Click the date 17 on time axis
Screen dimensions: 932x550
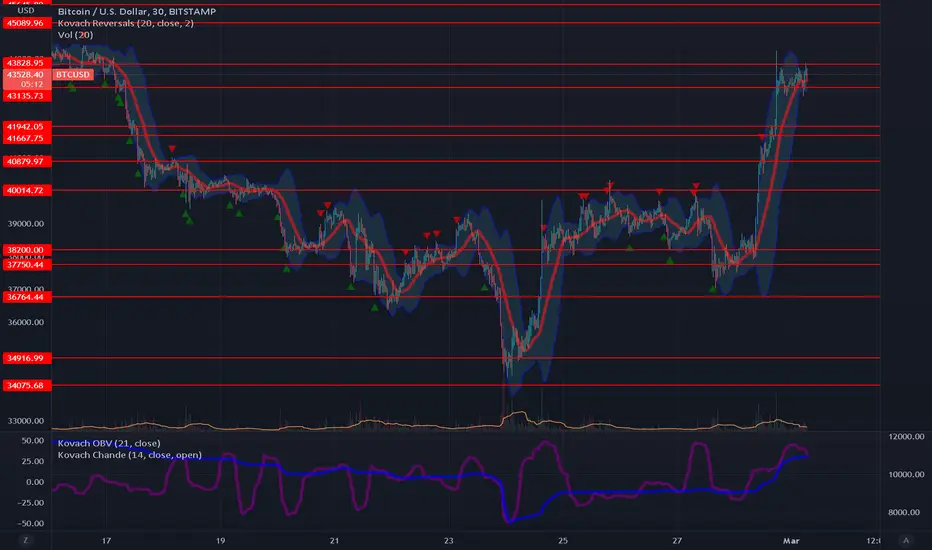(106, 540)
